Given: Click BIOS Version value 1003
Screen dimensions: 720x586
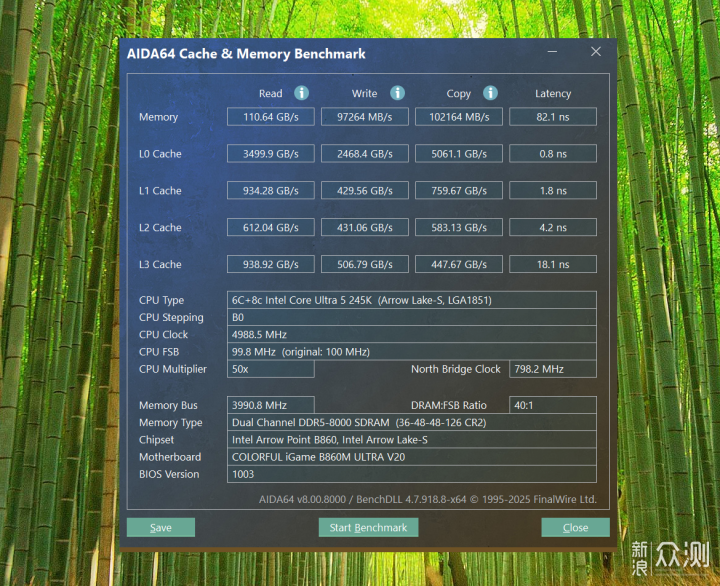Looking at the screenshot, I should 412,474.
